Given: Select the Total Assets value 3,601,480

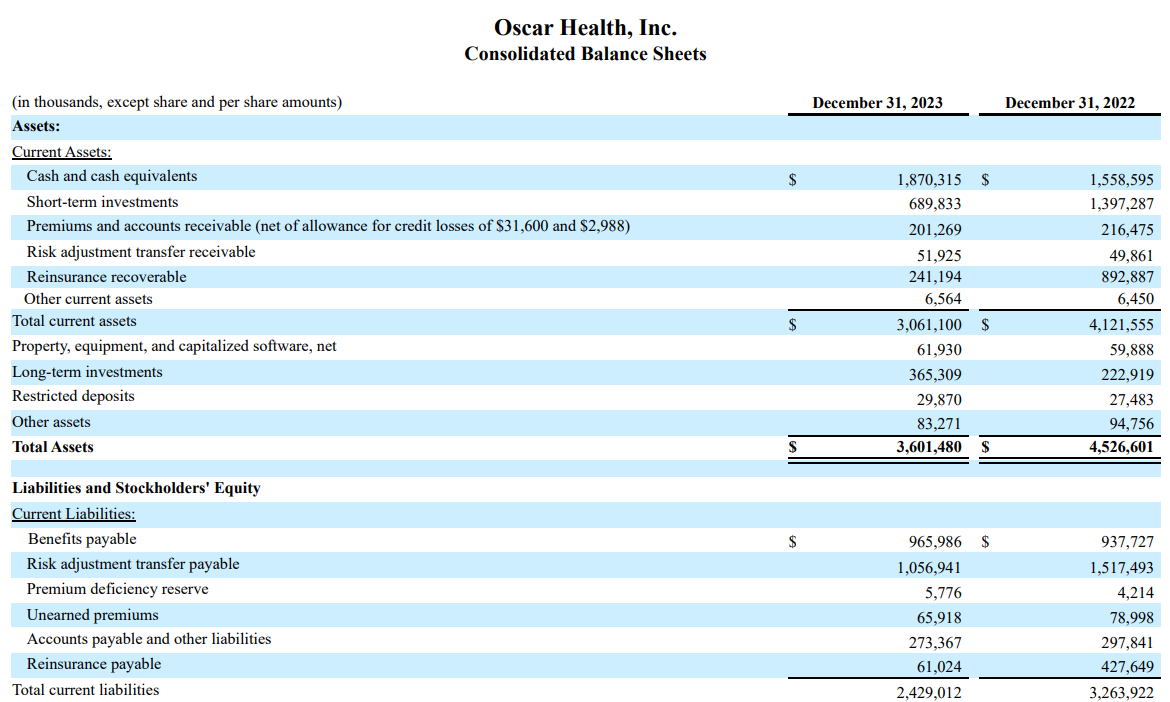Looking at the screenshot, I should point(930,446).
